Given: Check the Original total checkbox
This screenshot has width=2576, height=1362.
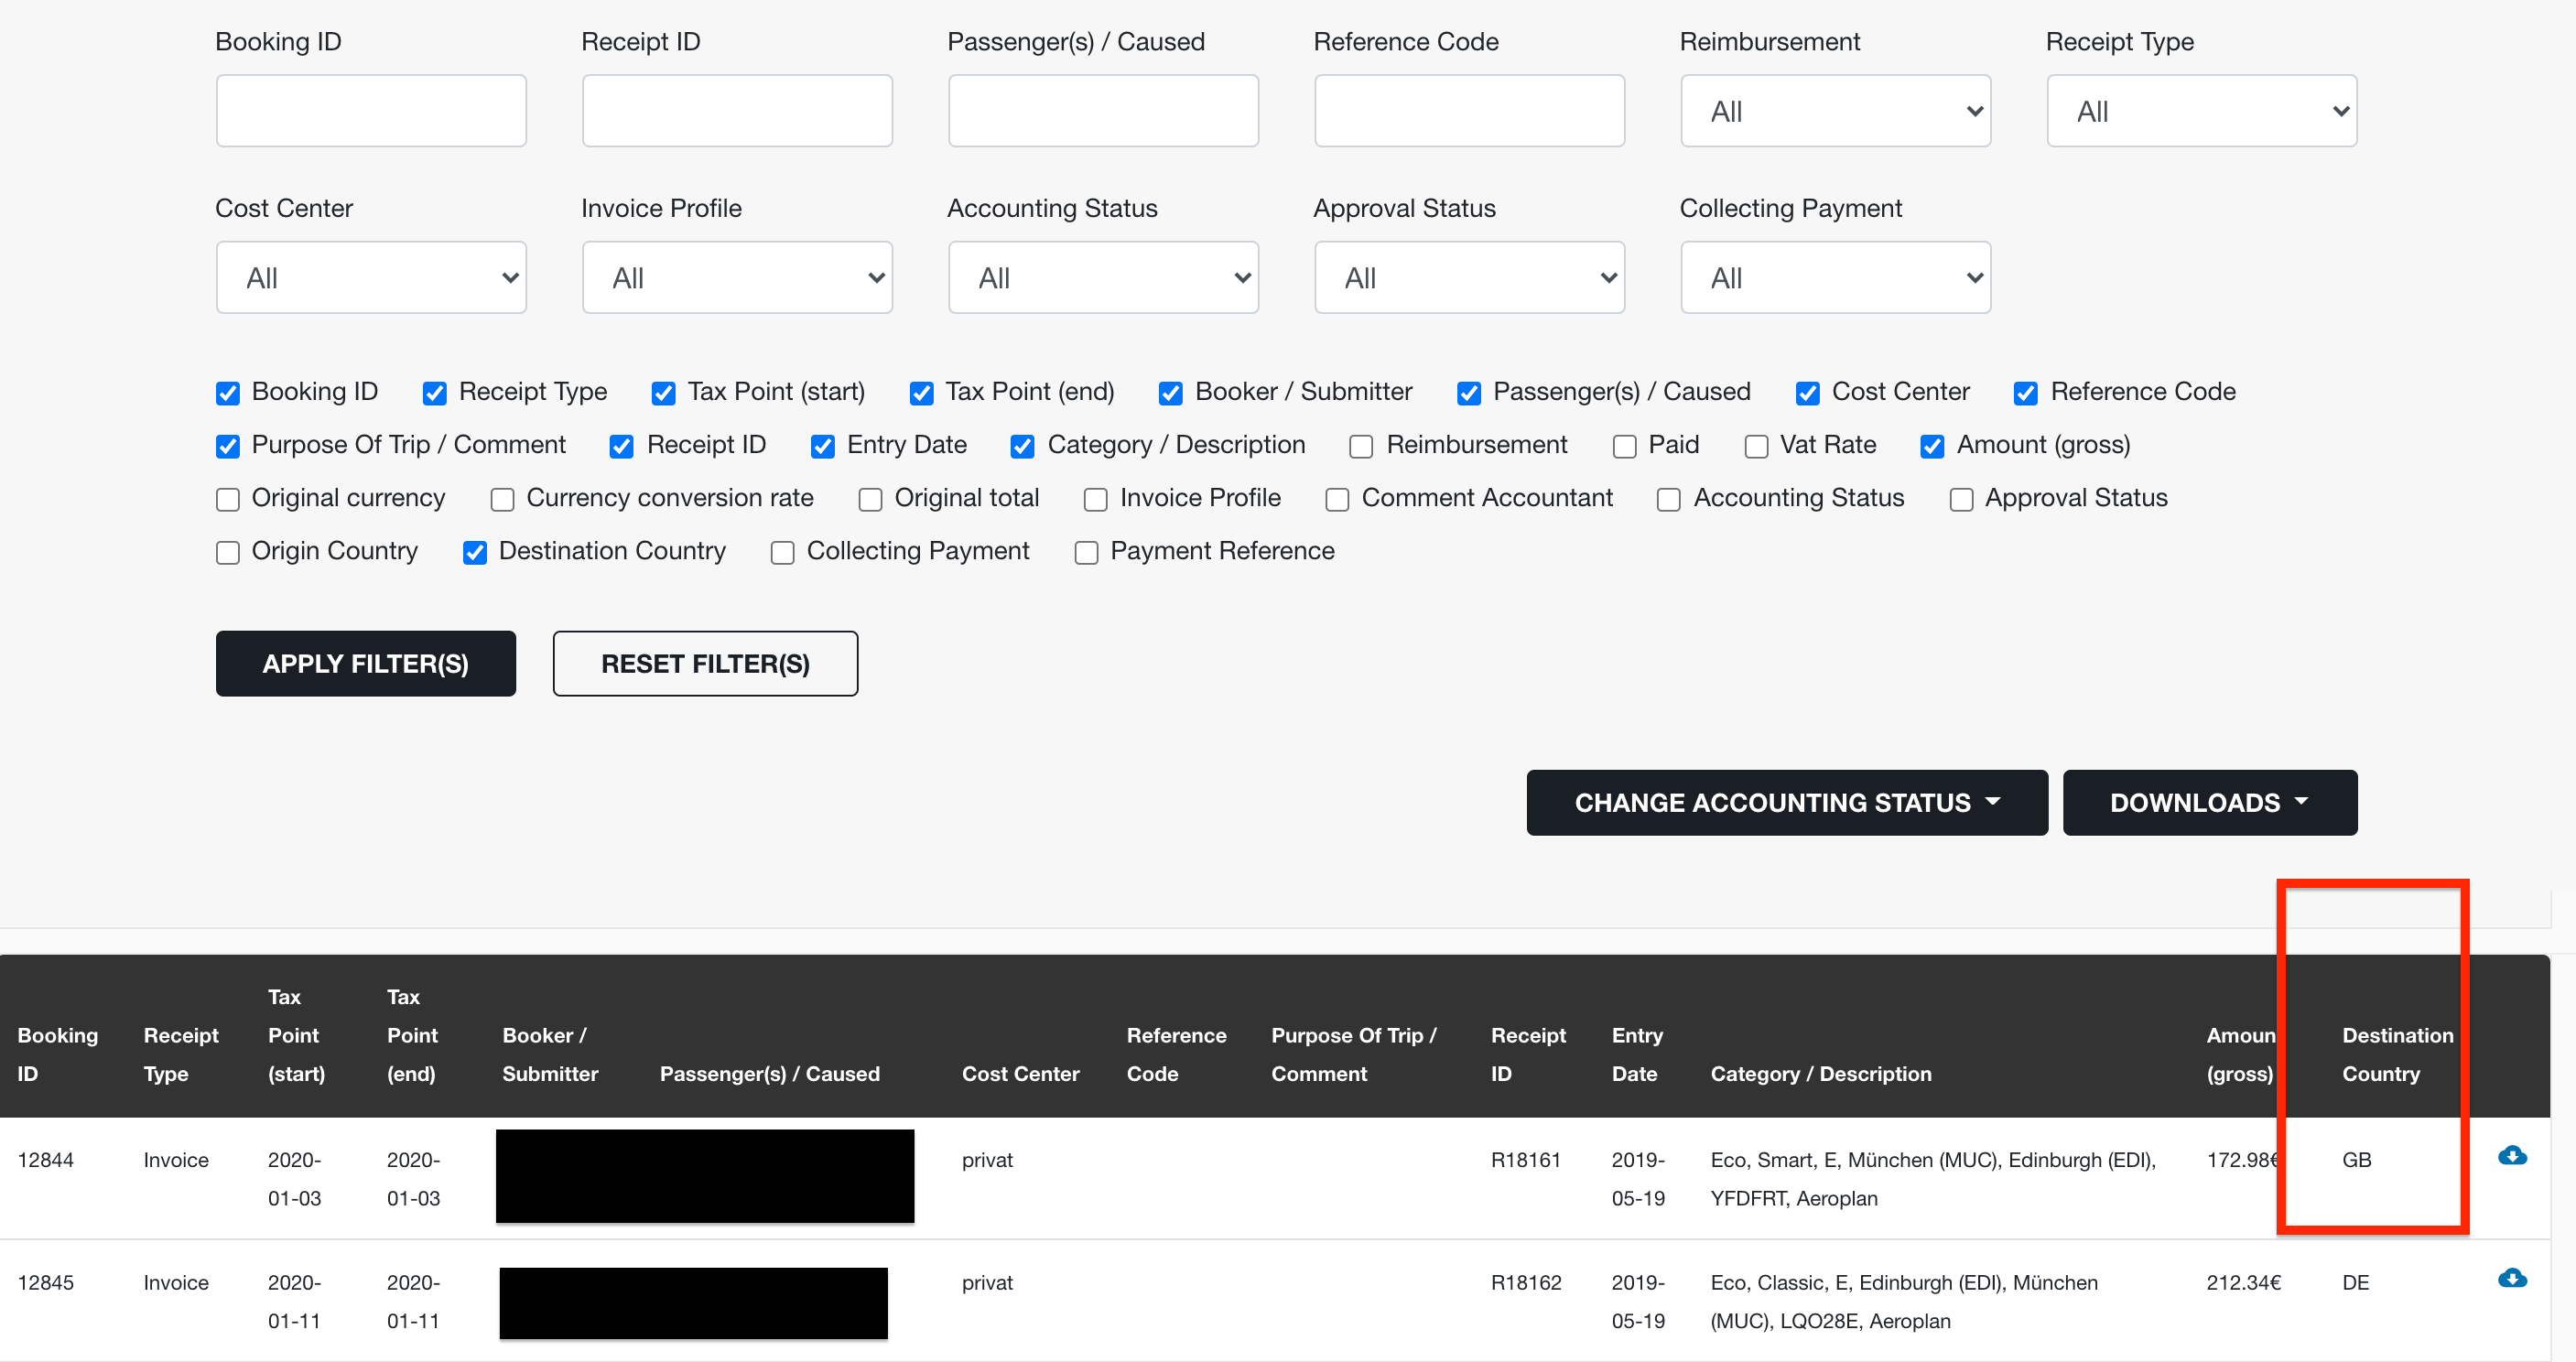Looking at the screenshot, I should pyautogui.click(x=870, y=499).
